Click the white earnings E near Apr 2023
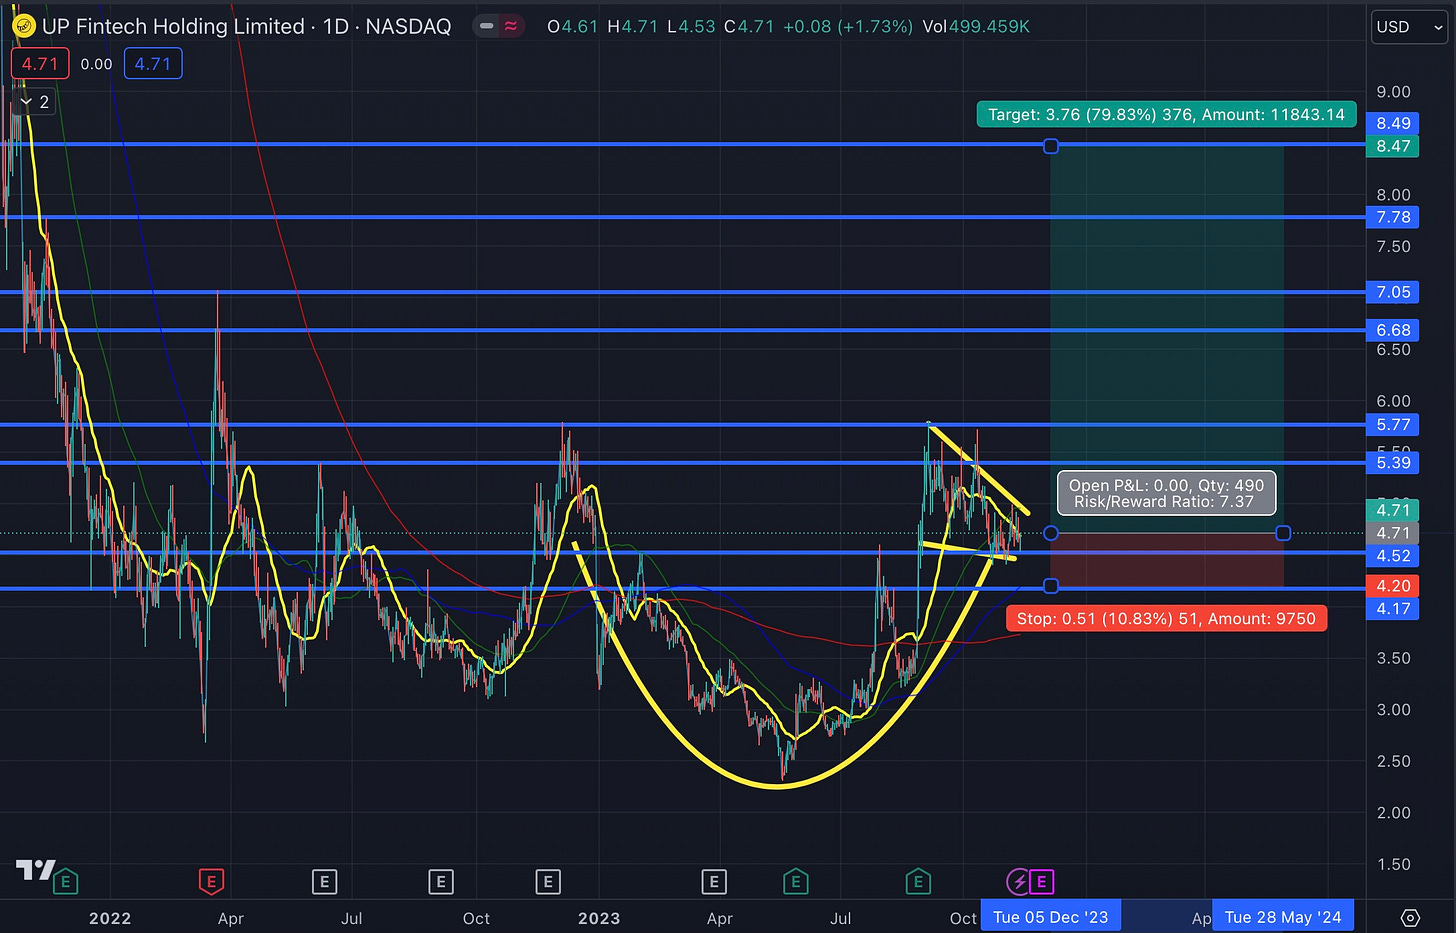 coord(713,882)
